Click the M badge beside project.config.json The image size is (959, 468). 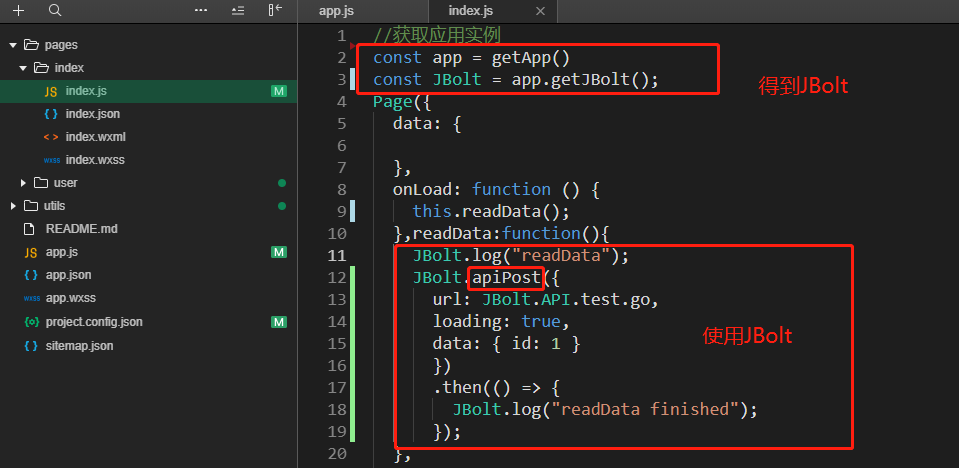pyautogui.click(x=279, y=322)
